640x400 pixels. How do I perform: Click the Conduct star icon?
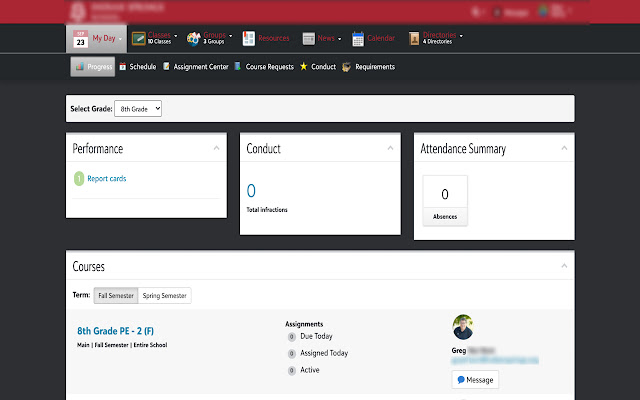(x=303, y=66)
